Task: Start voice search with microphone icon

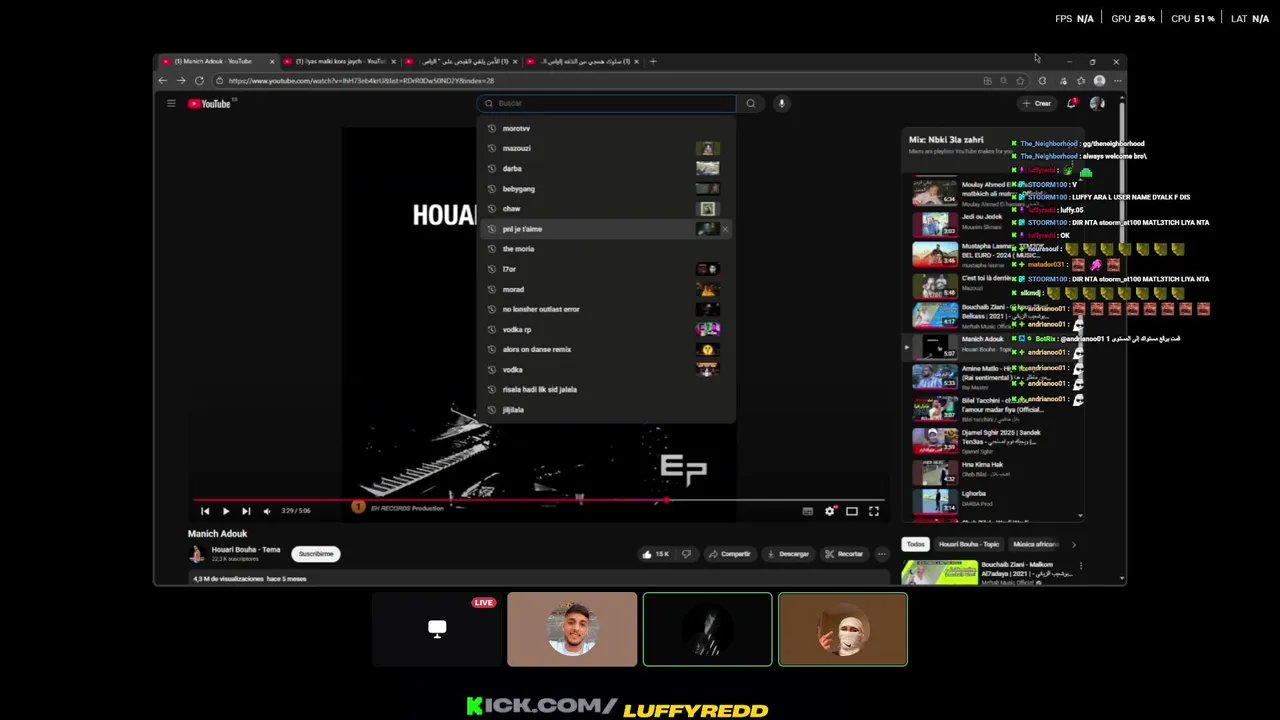Action: [782, 103]
